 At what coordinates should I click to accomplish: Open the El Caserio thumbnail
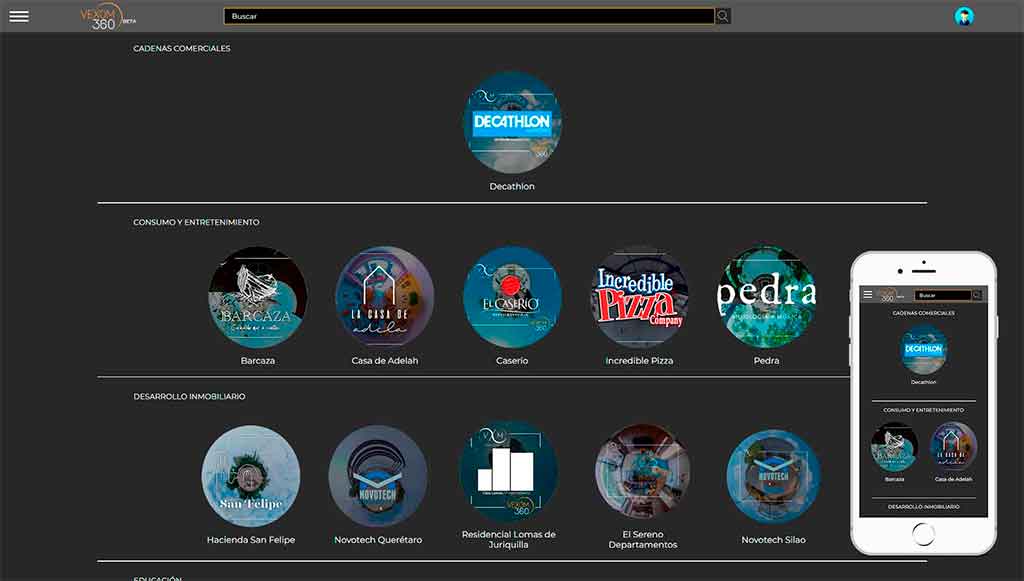[512, 297]
